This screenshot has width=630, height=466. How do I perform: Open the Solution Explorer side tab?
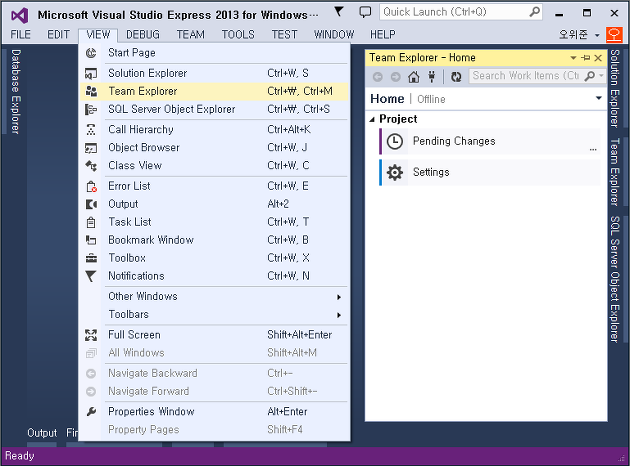[615, 89]
